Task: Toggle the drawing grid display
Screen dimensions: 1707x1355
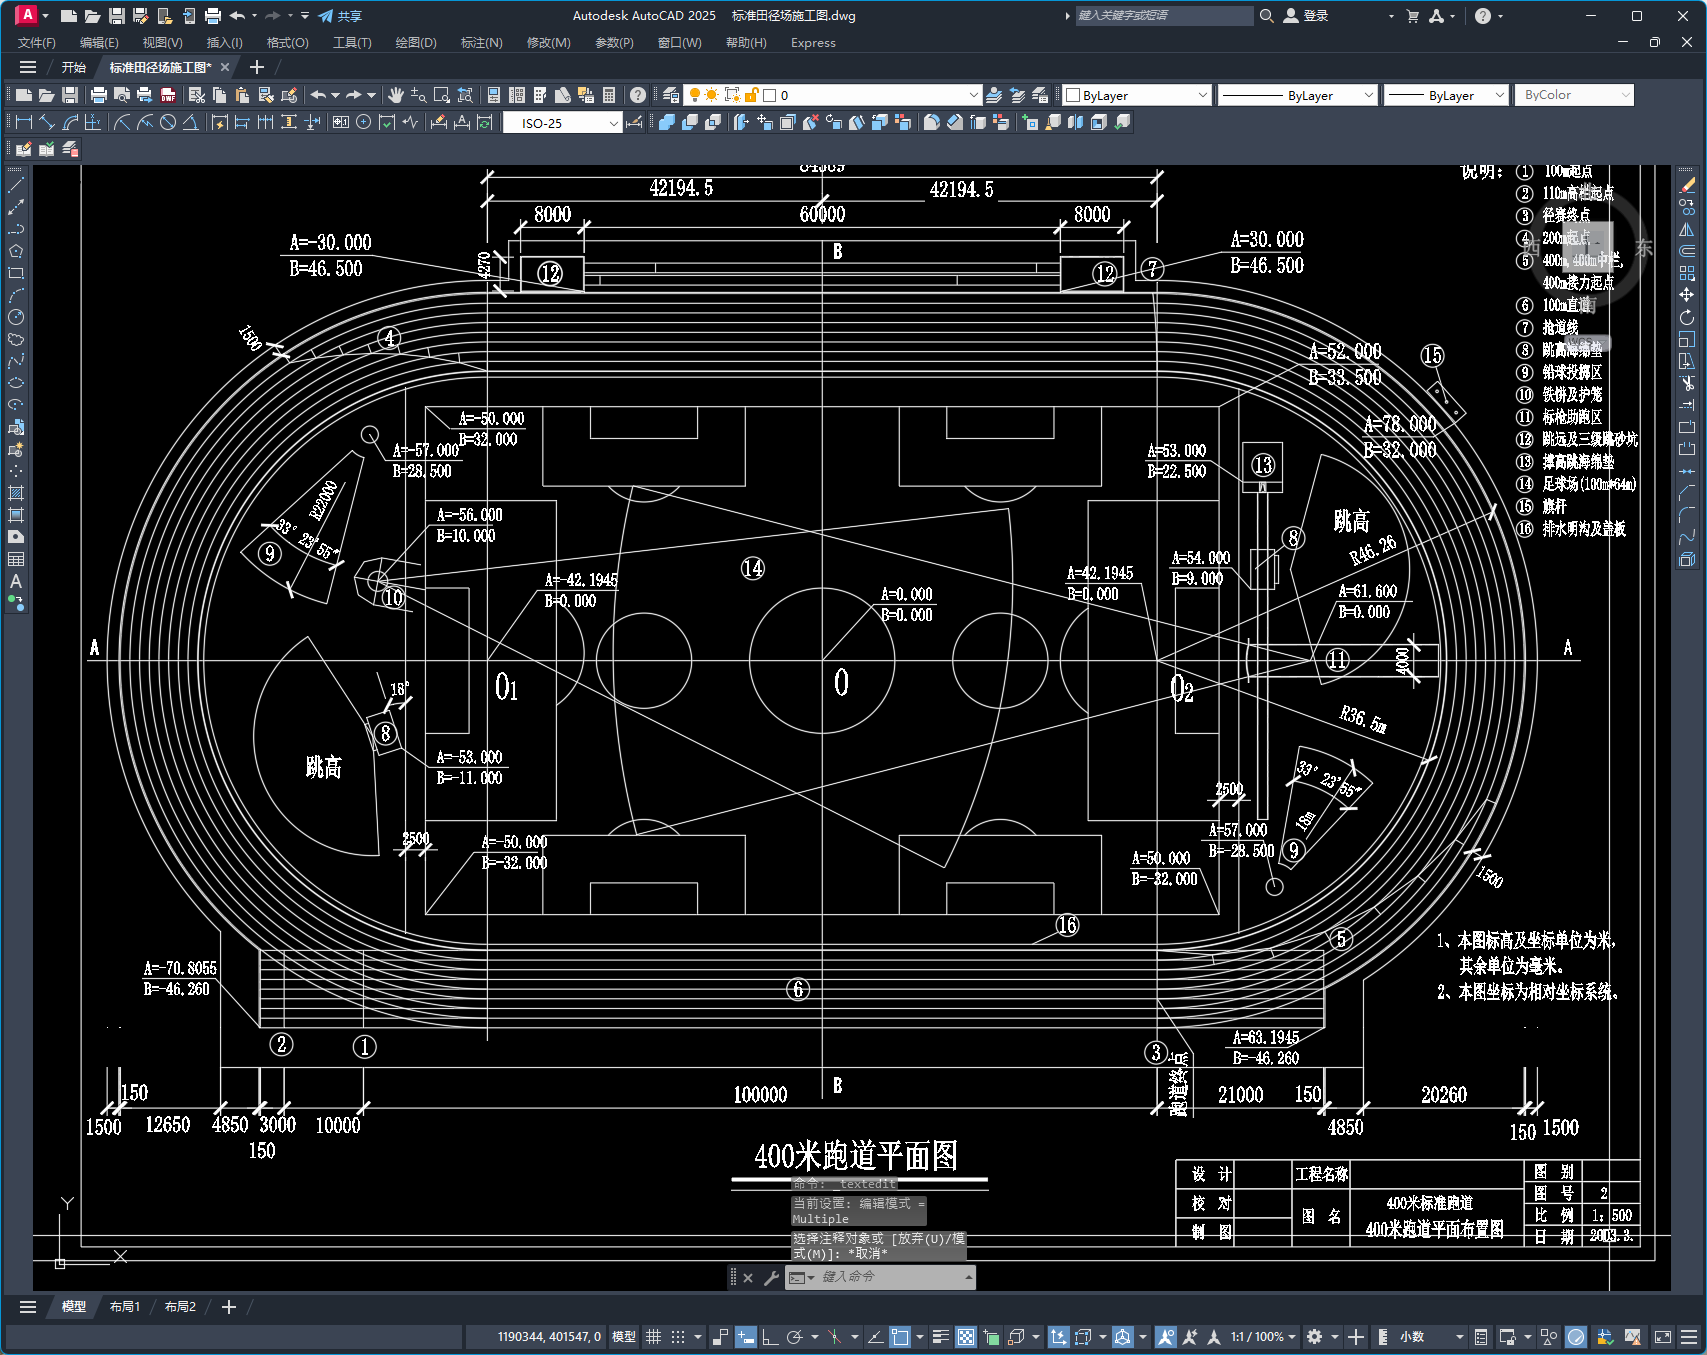Action: [653, 1337]
